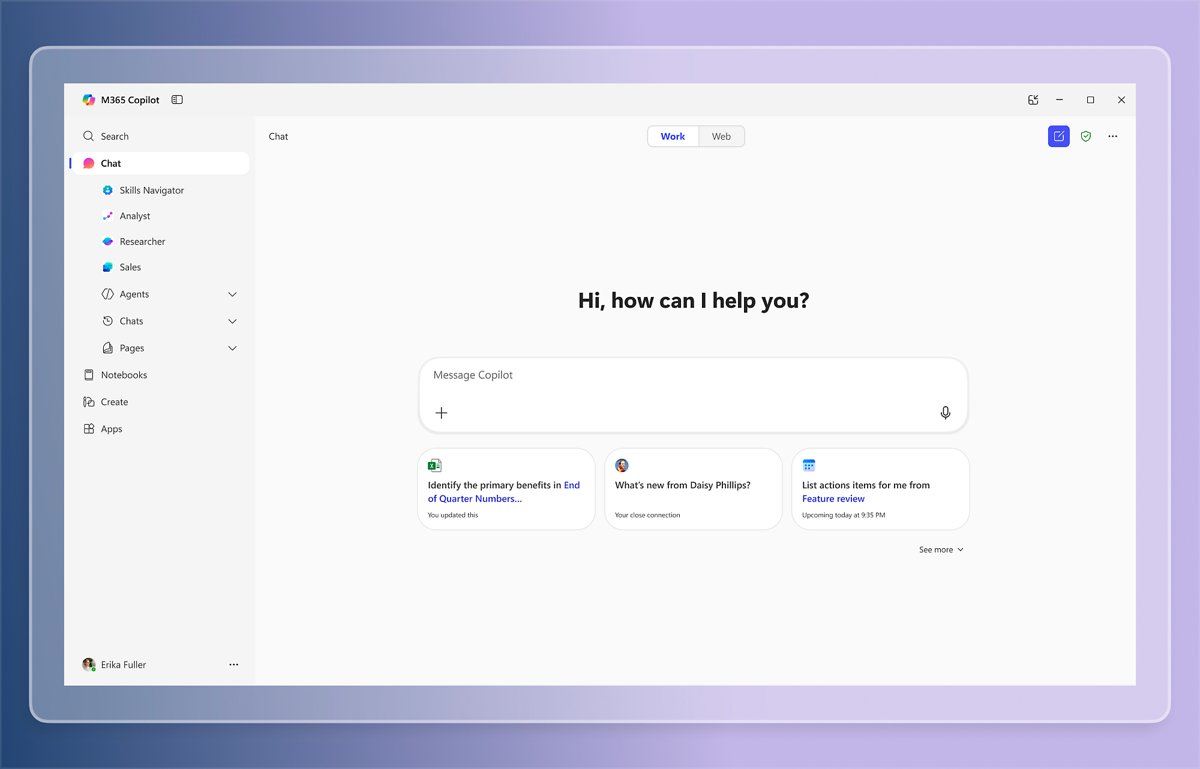Screen dimensions: 1200x769
Task: Click the Feature review link
Action: 833,498
